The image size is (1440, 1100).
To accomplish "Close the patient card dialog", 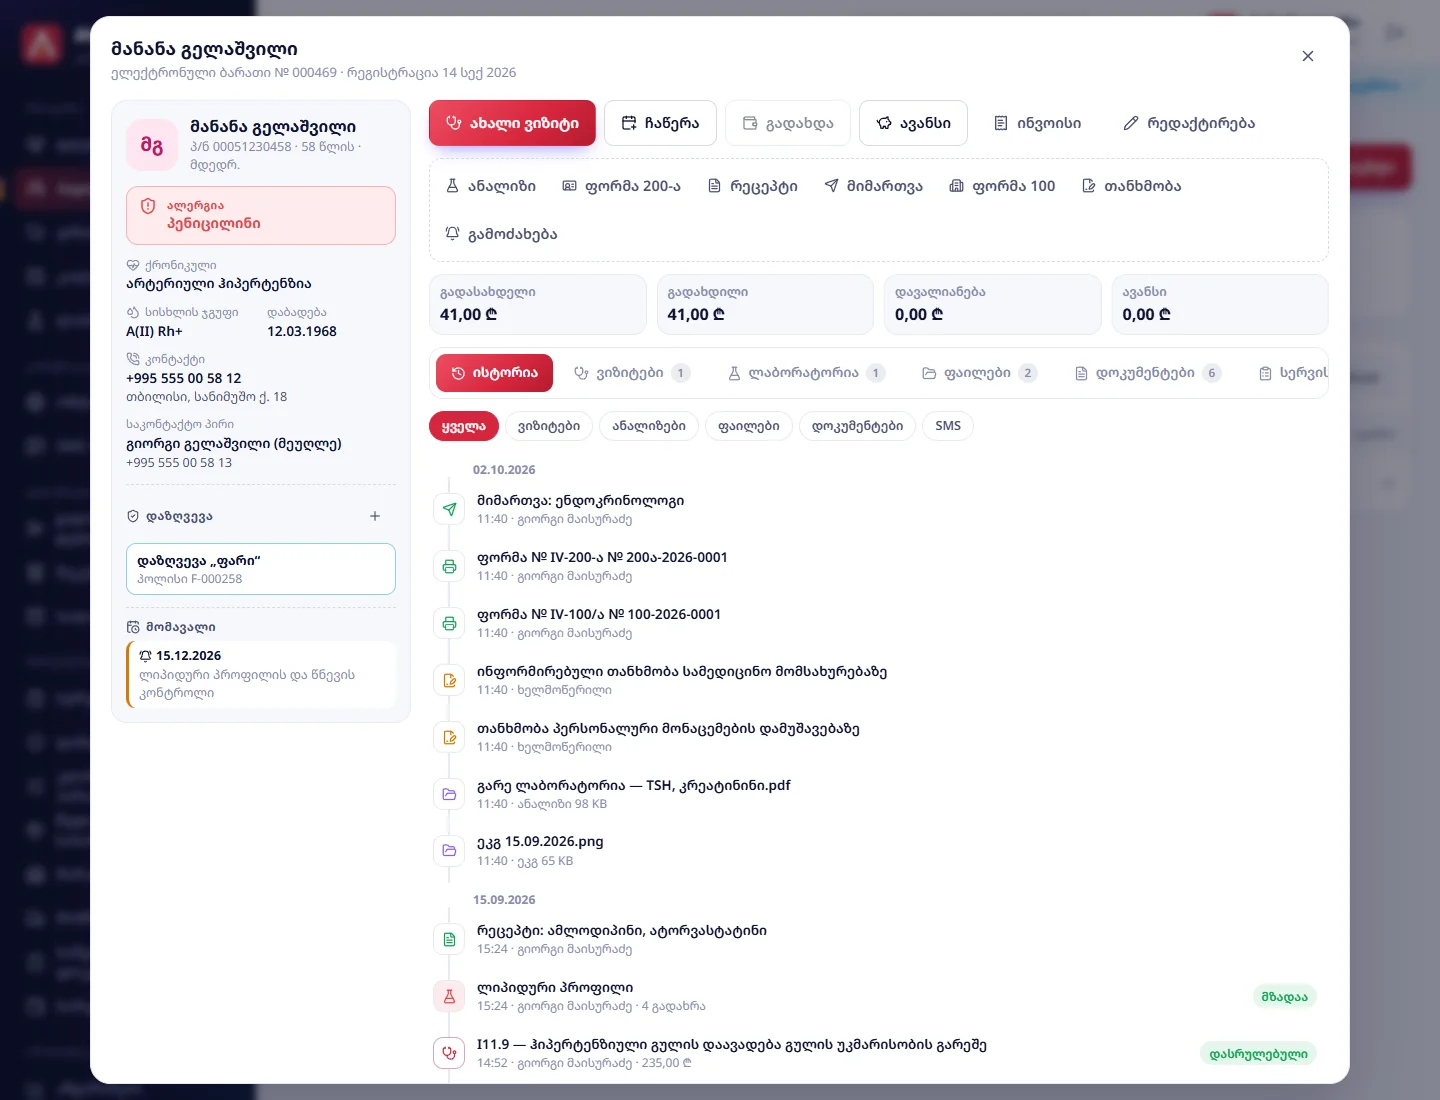I will [x=1308, y=56].
